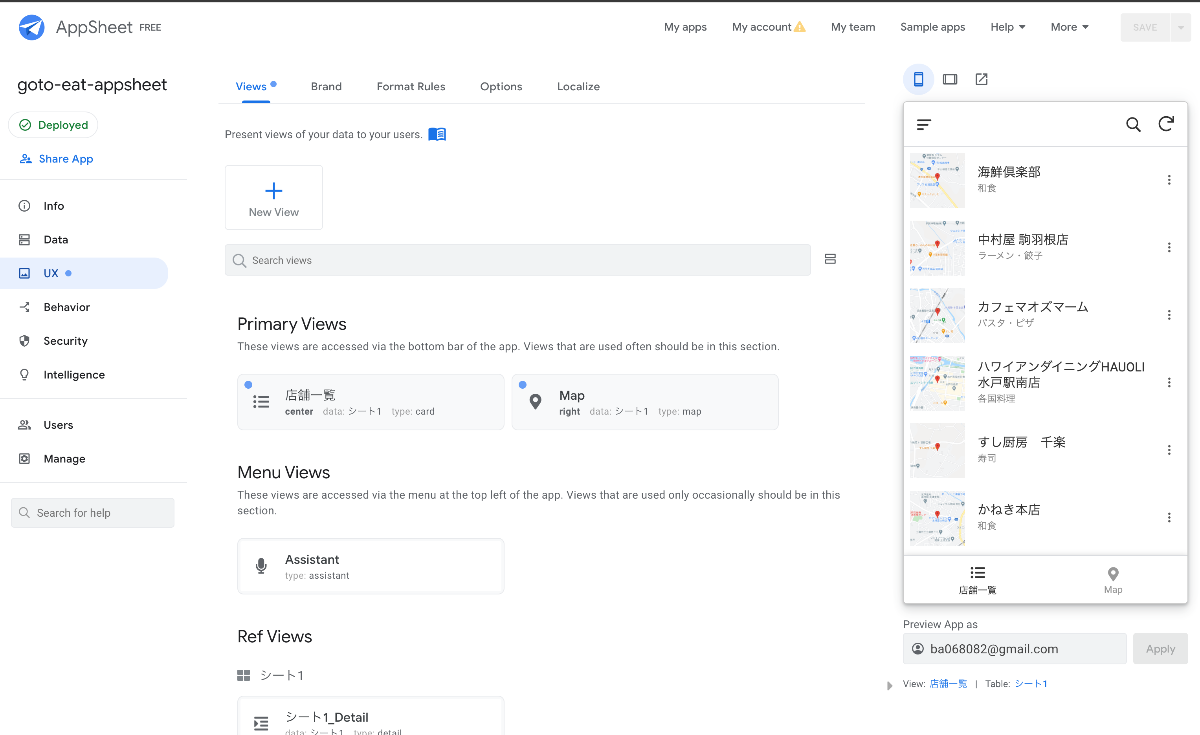Open more options for かねき本店

[1169, 517]
